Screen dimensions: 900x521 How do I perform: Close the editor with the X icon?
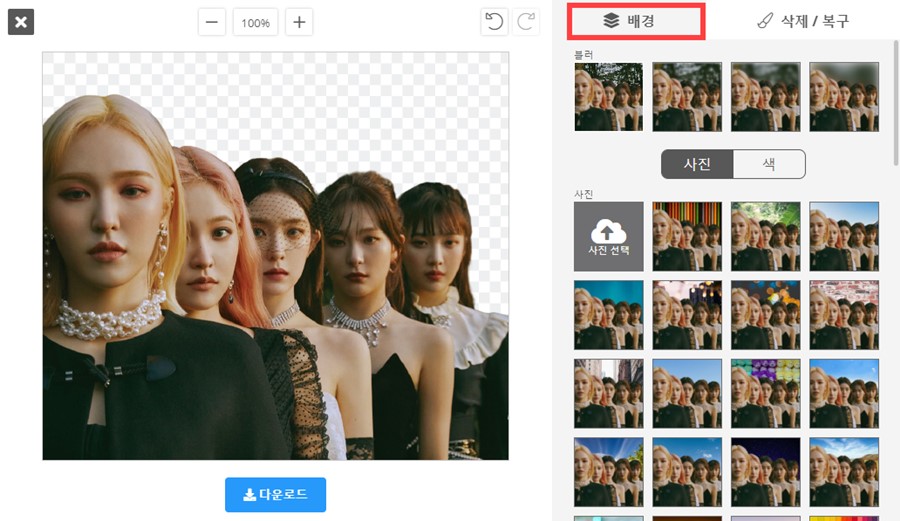21,22
